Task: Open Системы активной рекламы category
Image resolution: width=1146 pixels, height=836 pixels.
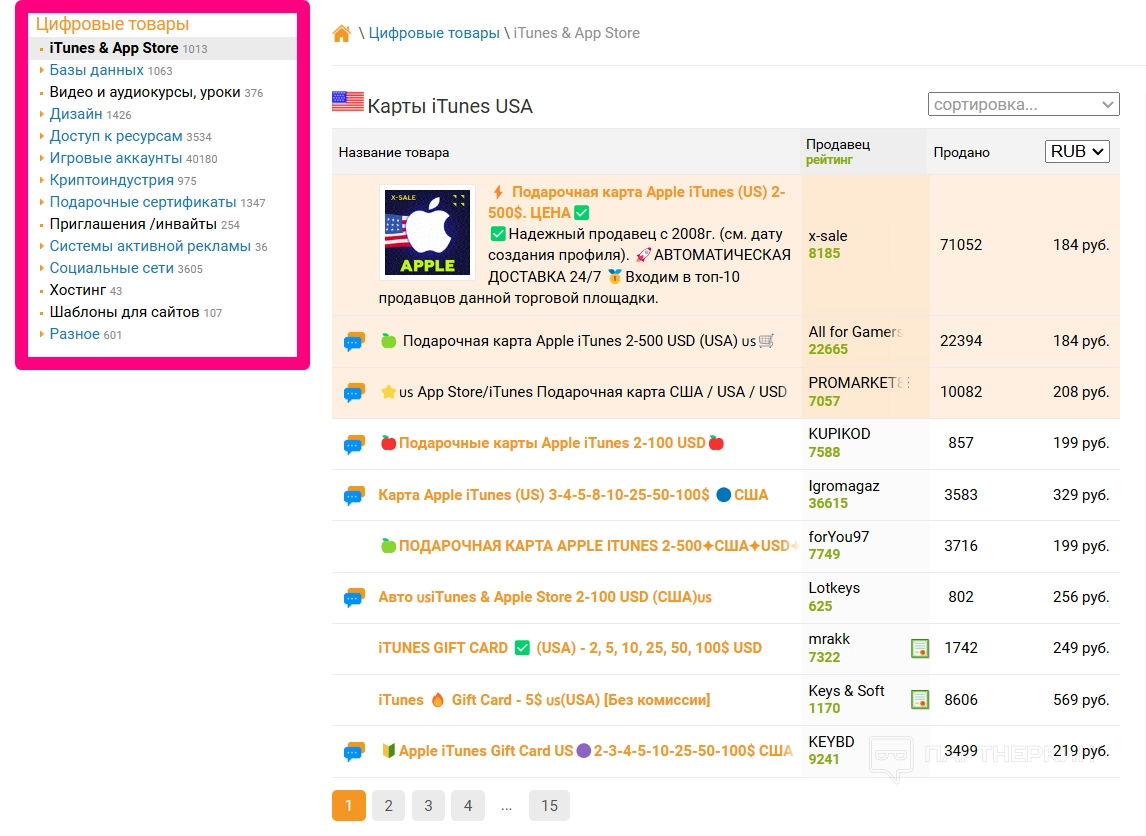Action: click(150, 246)
